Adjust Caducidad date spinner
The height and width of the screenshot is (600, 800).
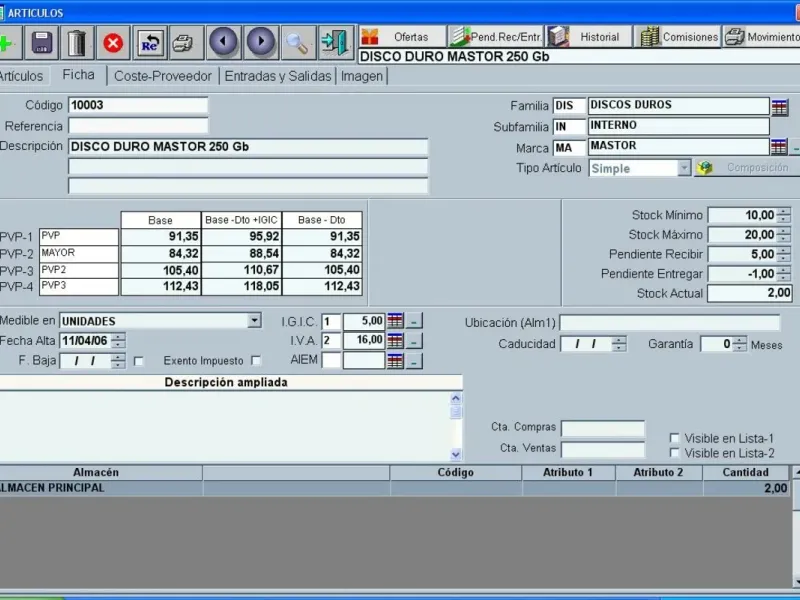[x=619, y=344]
